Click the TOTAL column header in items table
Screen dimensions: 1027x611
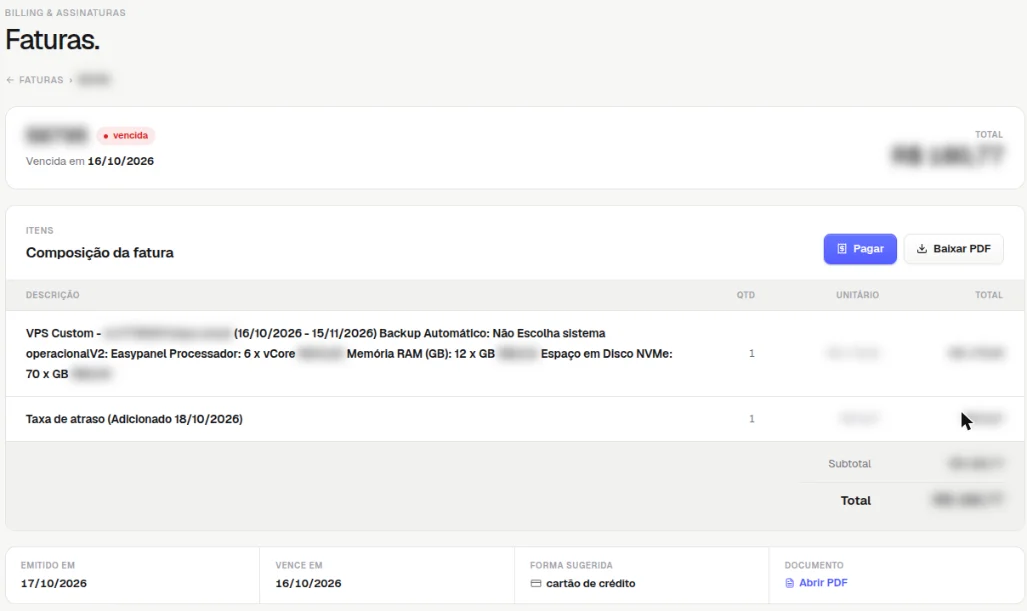click(988, 295)
